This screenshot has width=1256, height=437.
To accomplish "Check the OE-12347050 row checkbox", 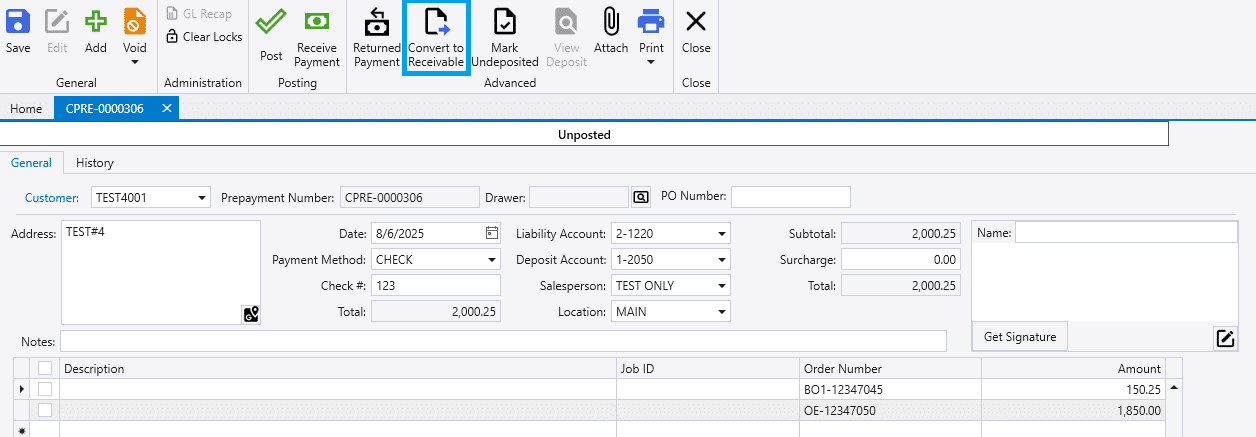I will (45, 409).
